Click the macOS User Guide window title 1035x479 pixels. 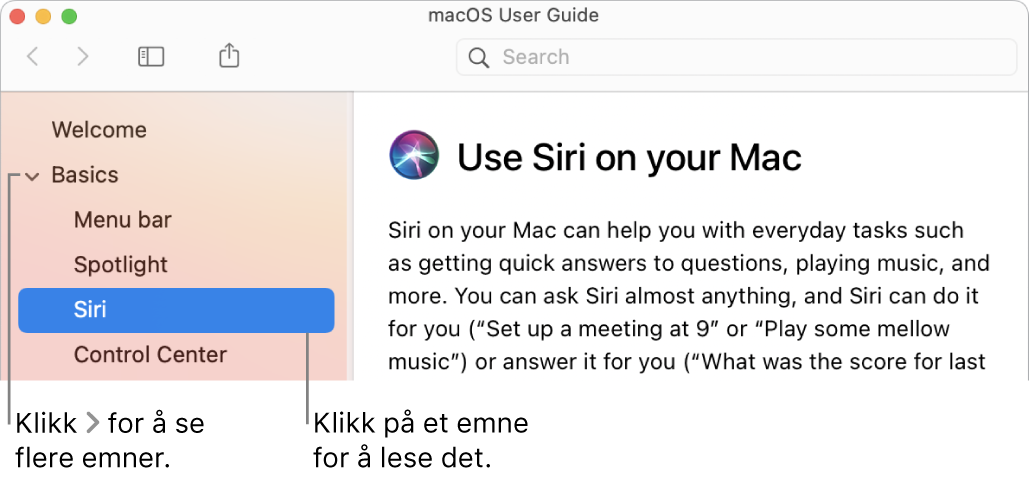click(514, 15)
